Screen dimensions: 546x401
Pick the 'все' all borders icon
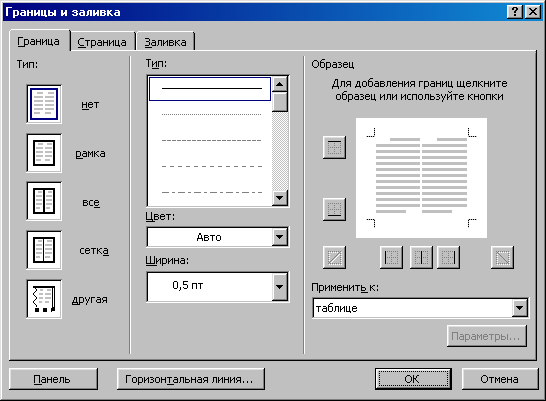44,201
